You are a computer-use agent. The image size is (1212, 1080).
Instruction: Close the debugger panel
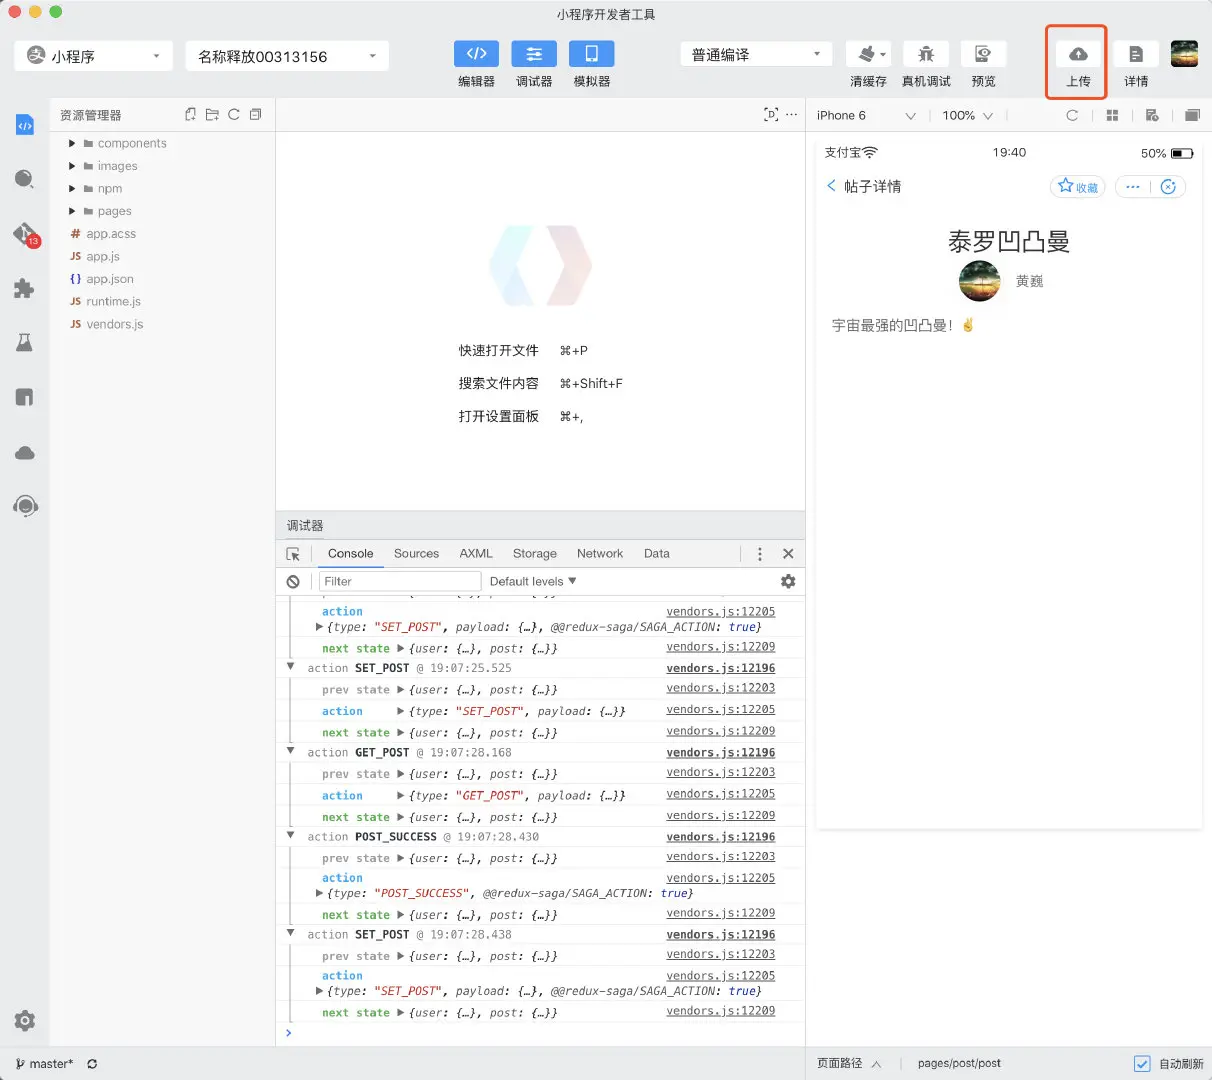[788, 554]
